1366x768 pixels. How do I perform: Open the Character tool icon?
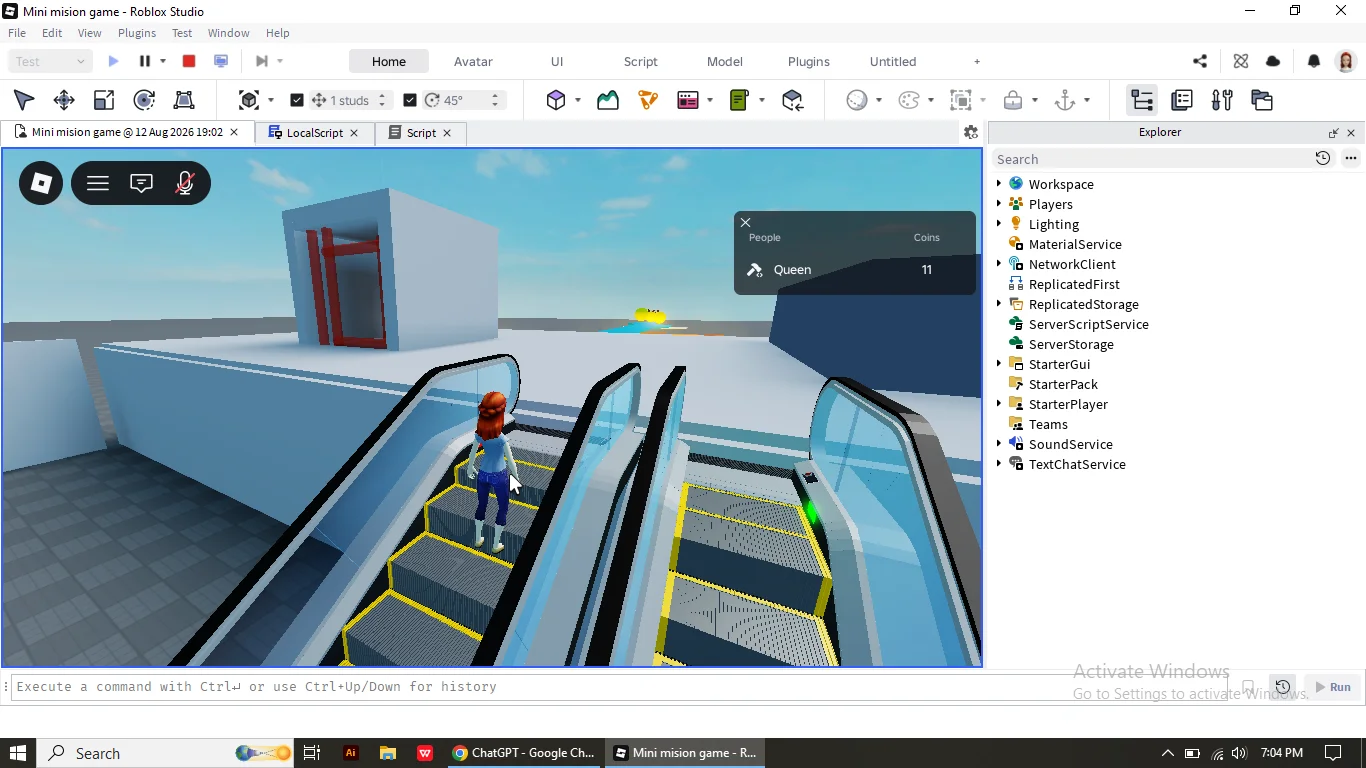point(648,100)
